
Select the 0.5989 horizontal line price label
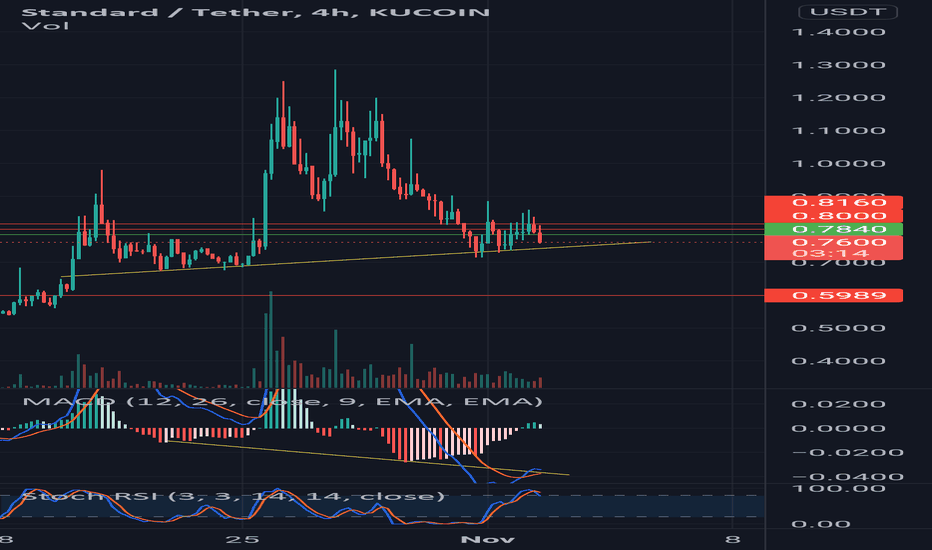(x=833, y=296)
